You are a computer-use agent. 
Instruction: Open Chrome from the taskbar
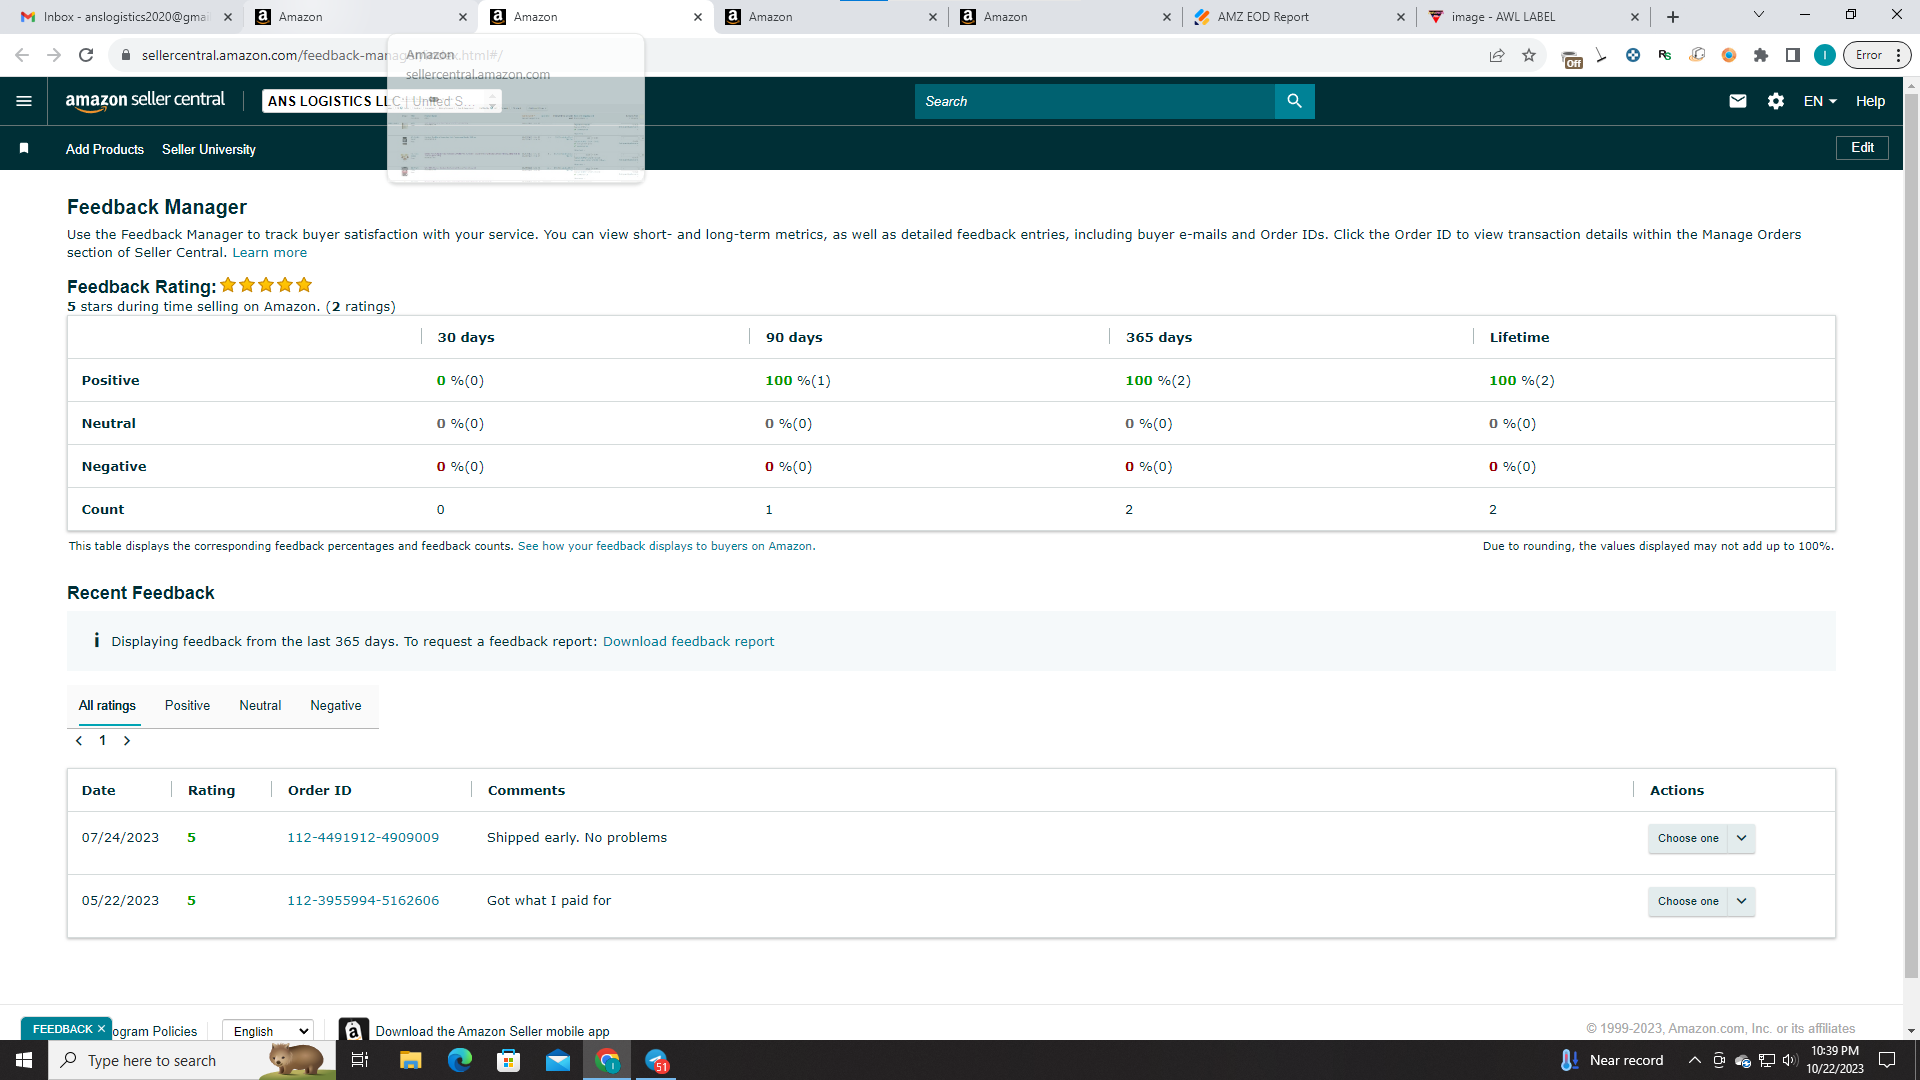pyautogui.click(x=607, y=1060)
